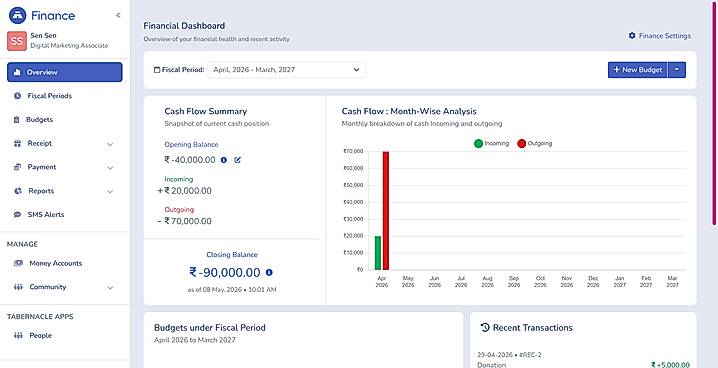Collapse the sidebar with double-chevron icon
This screenshot has height=368, width=718.
click(x=118, y=16)
